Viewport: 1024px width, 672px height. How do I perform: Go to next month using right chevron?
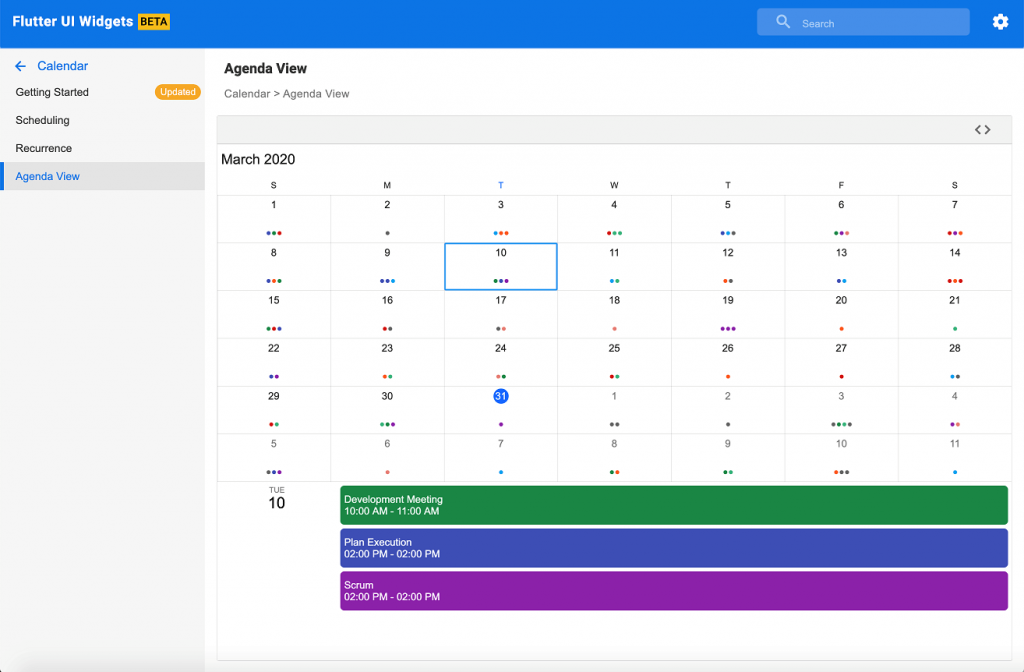pyautogui.click(x=988, y=129)
